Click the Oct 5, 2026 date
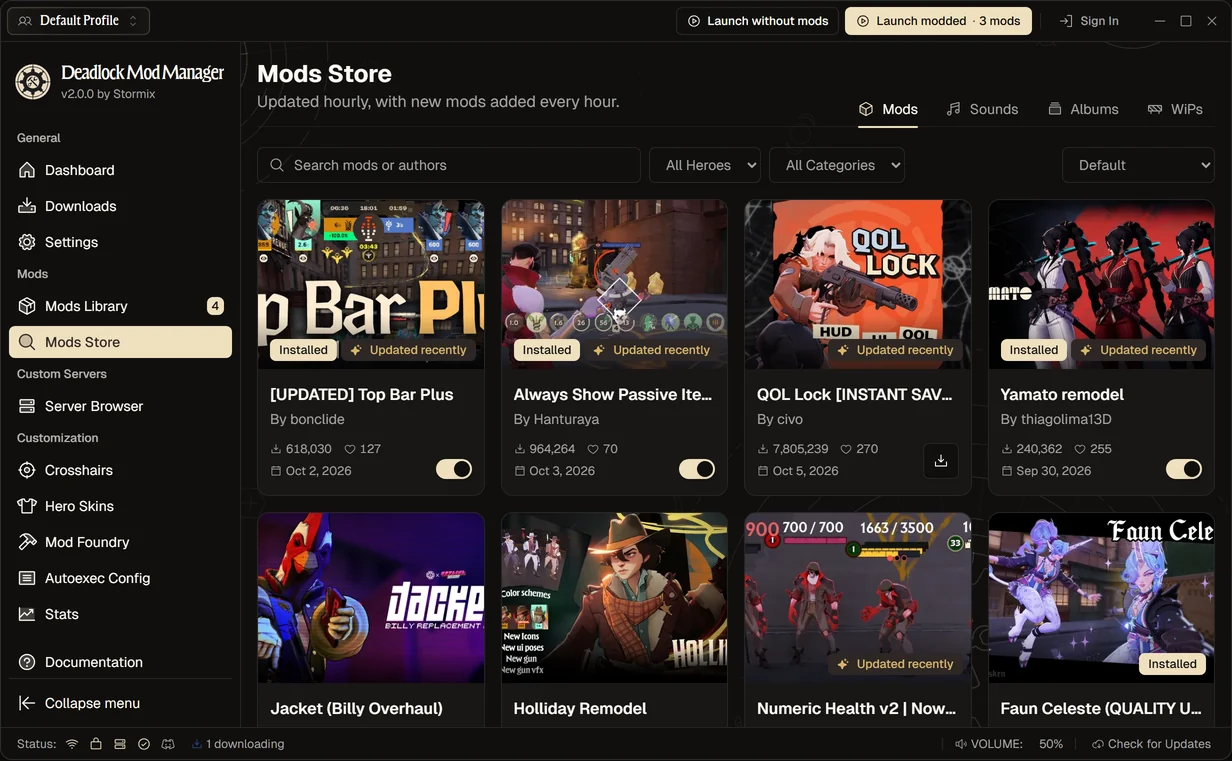This screenshot has height=761, width=1232. tap(805, 471)
